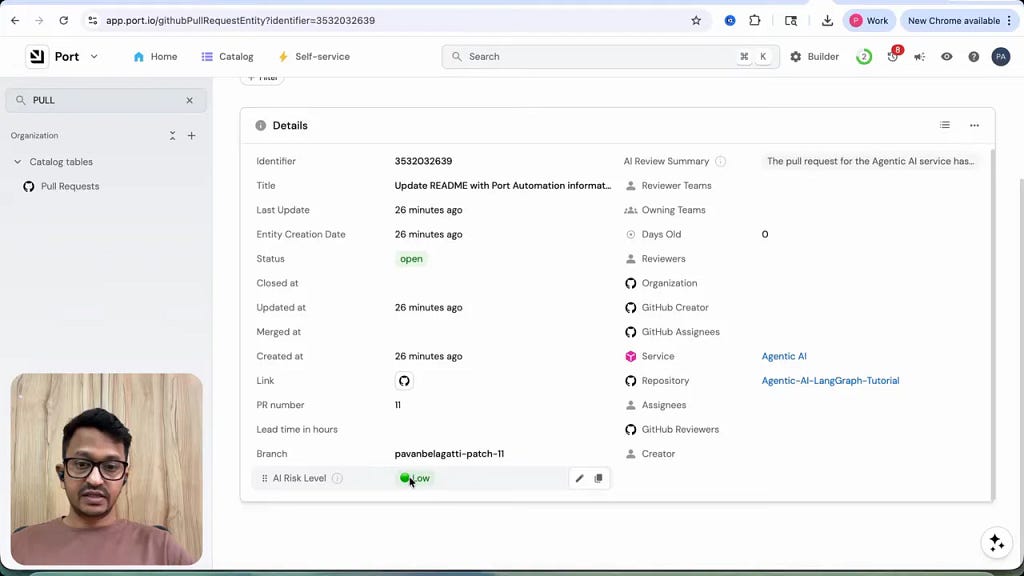Click the Low AI risk level badge
This screenshot has width=1024, height=576.
[x=415, y=478]
